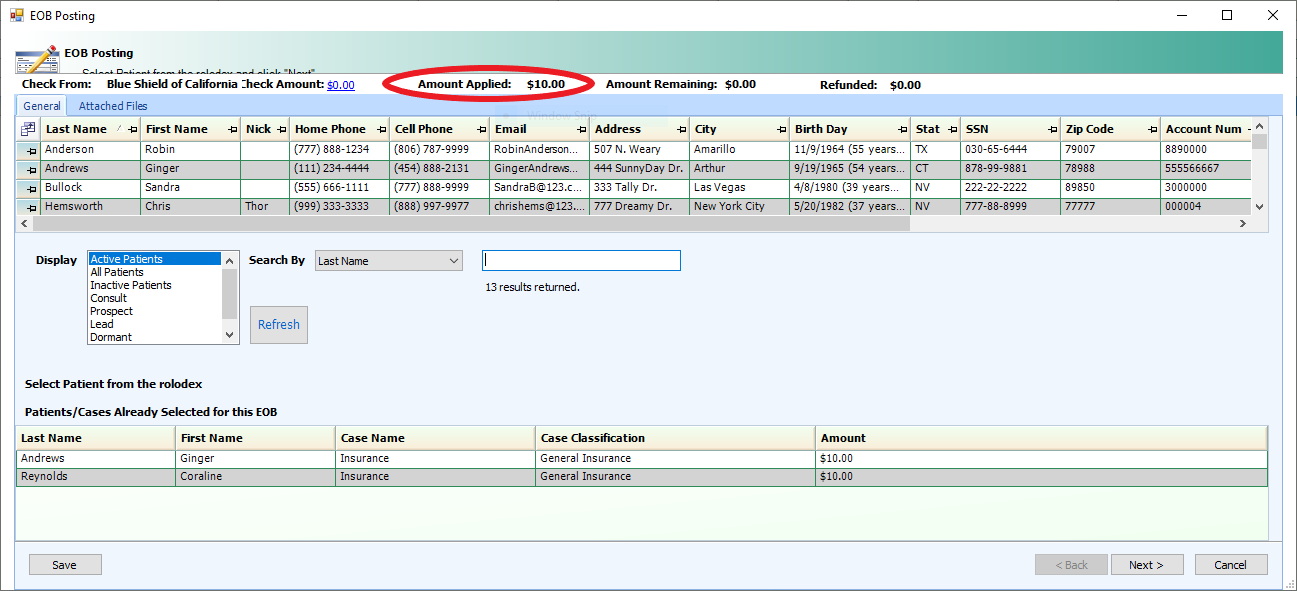Select All Patients in Display list

[155, 272]
